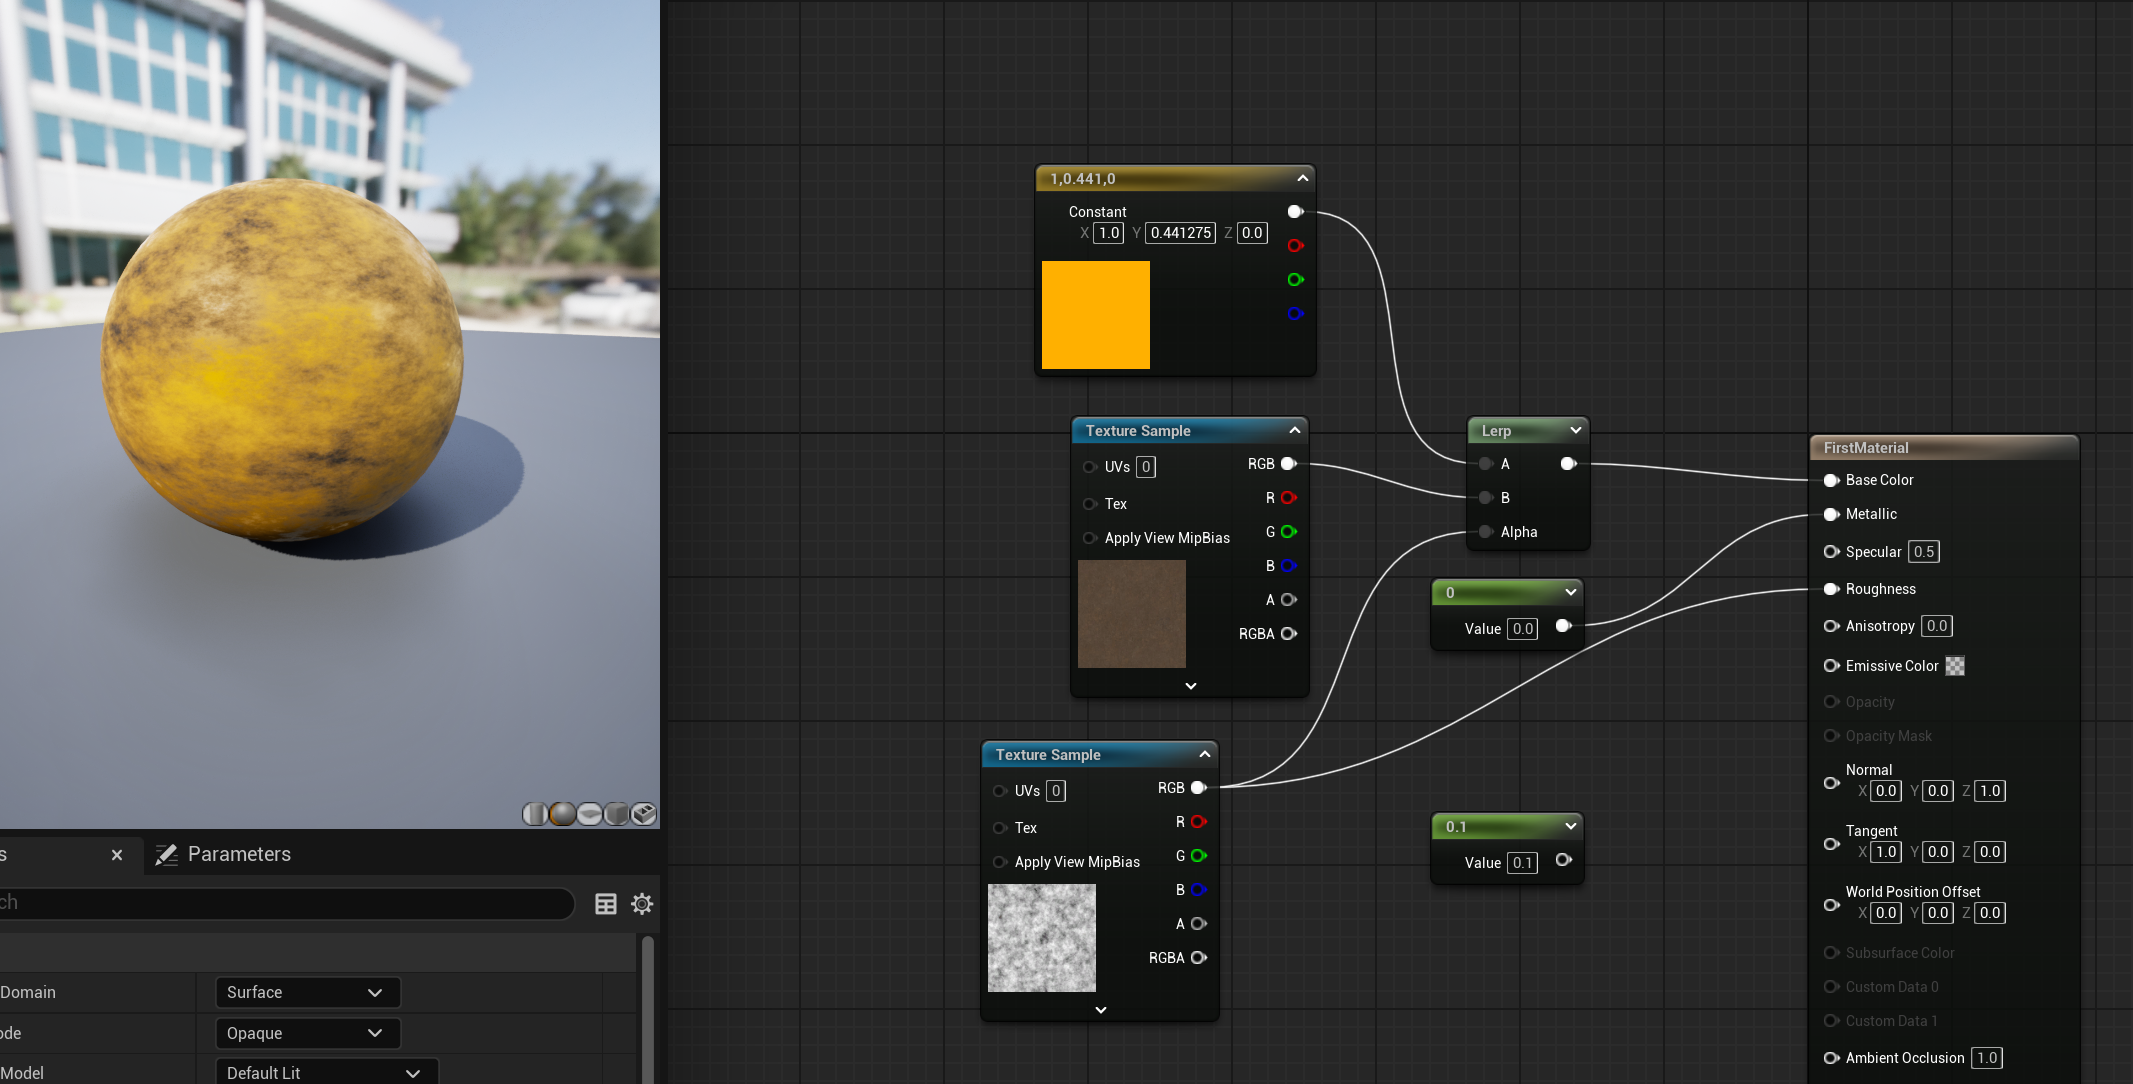Edit the Specular 0.5 value field
The width and height of the screenshot is (2133, 1084).
(x=1923, y=552)
